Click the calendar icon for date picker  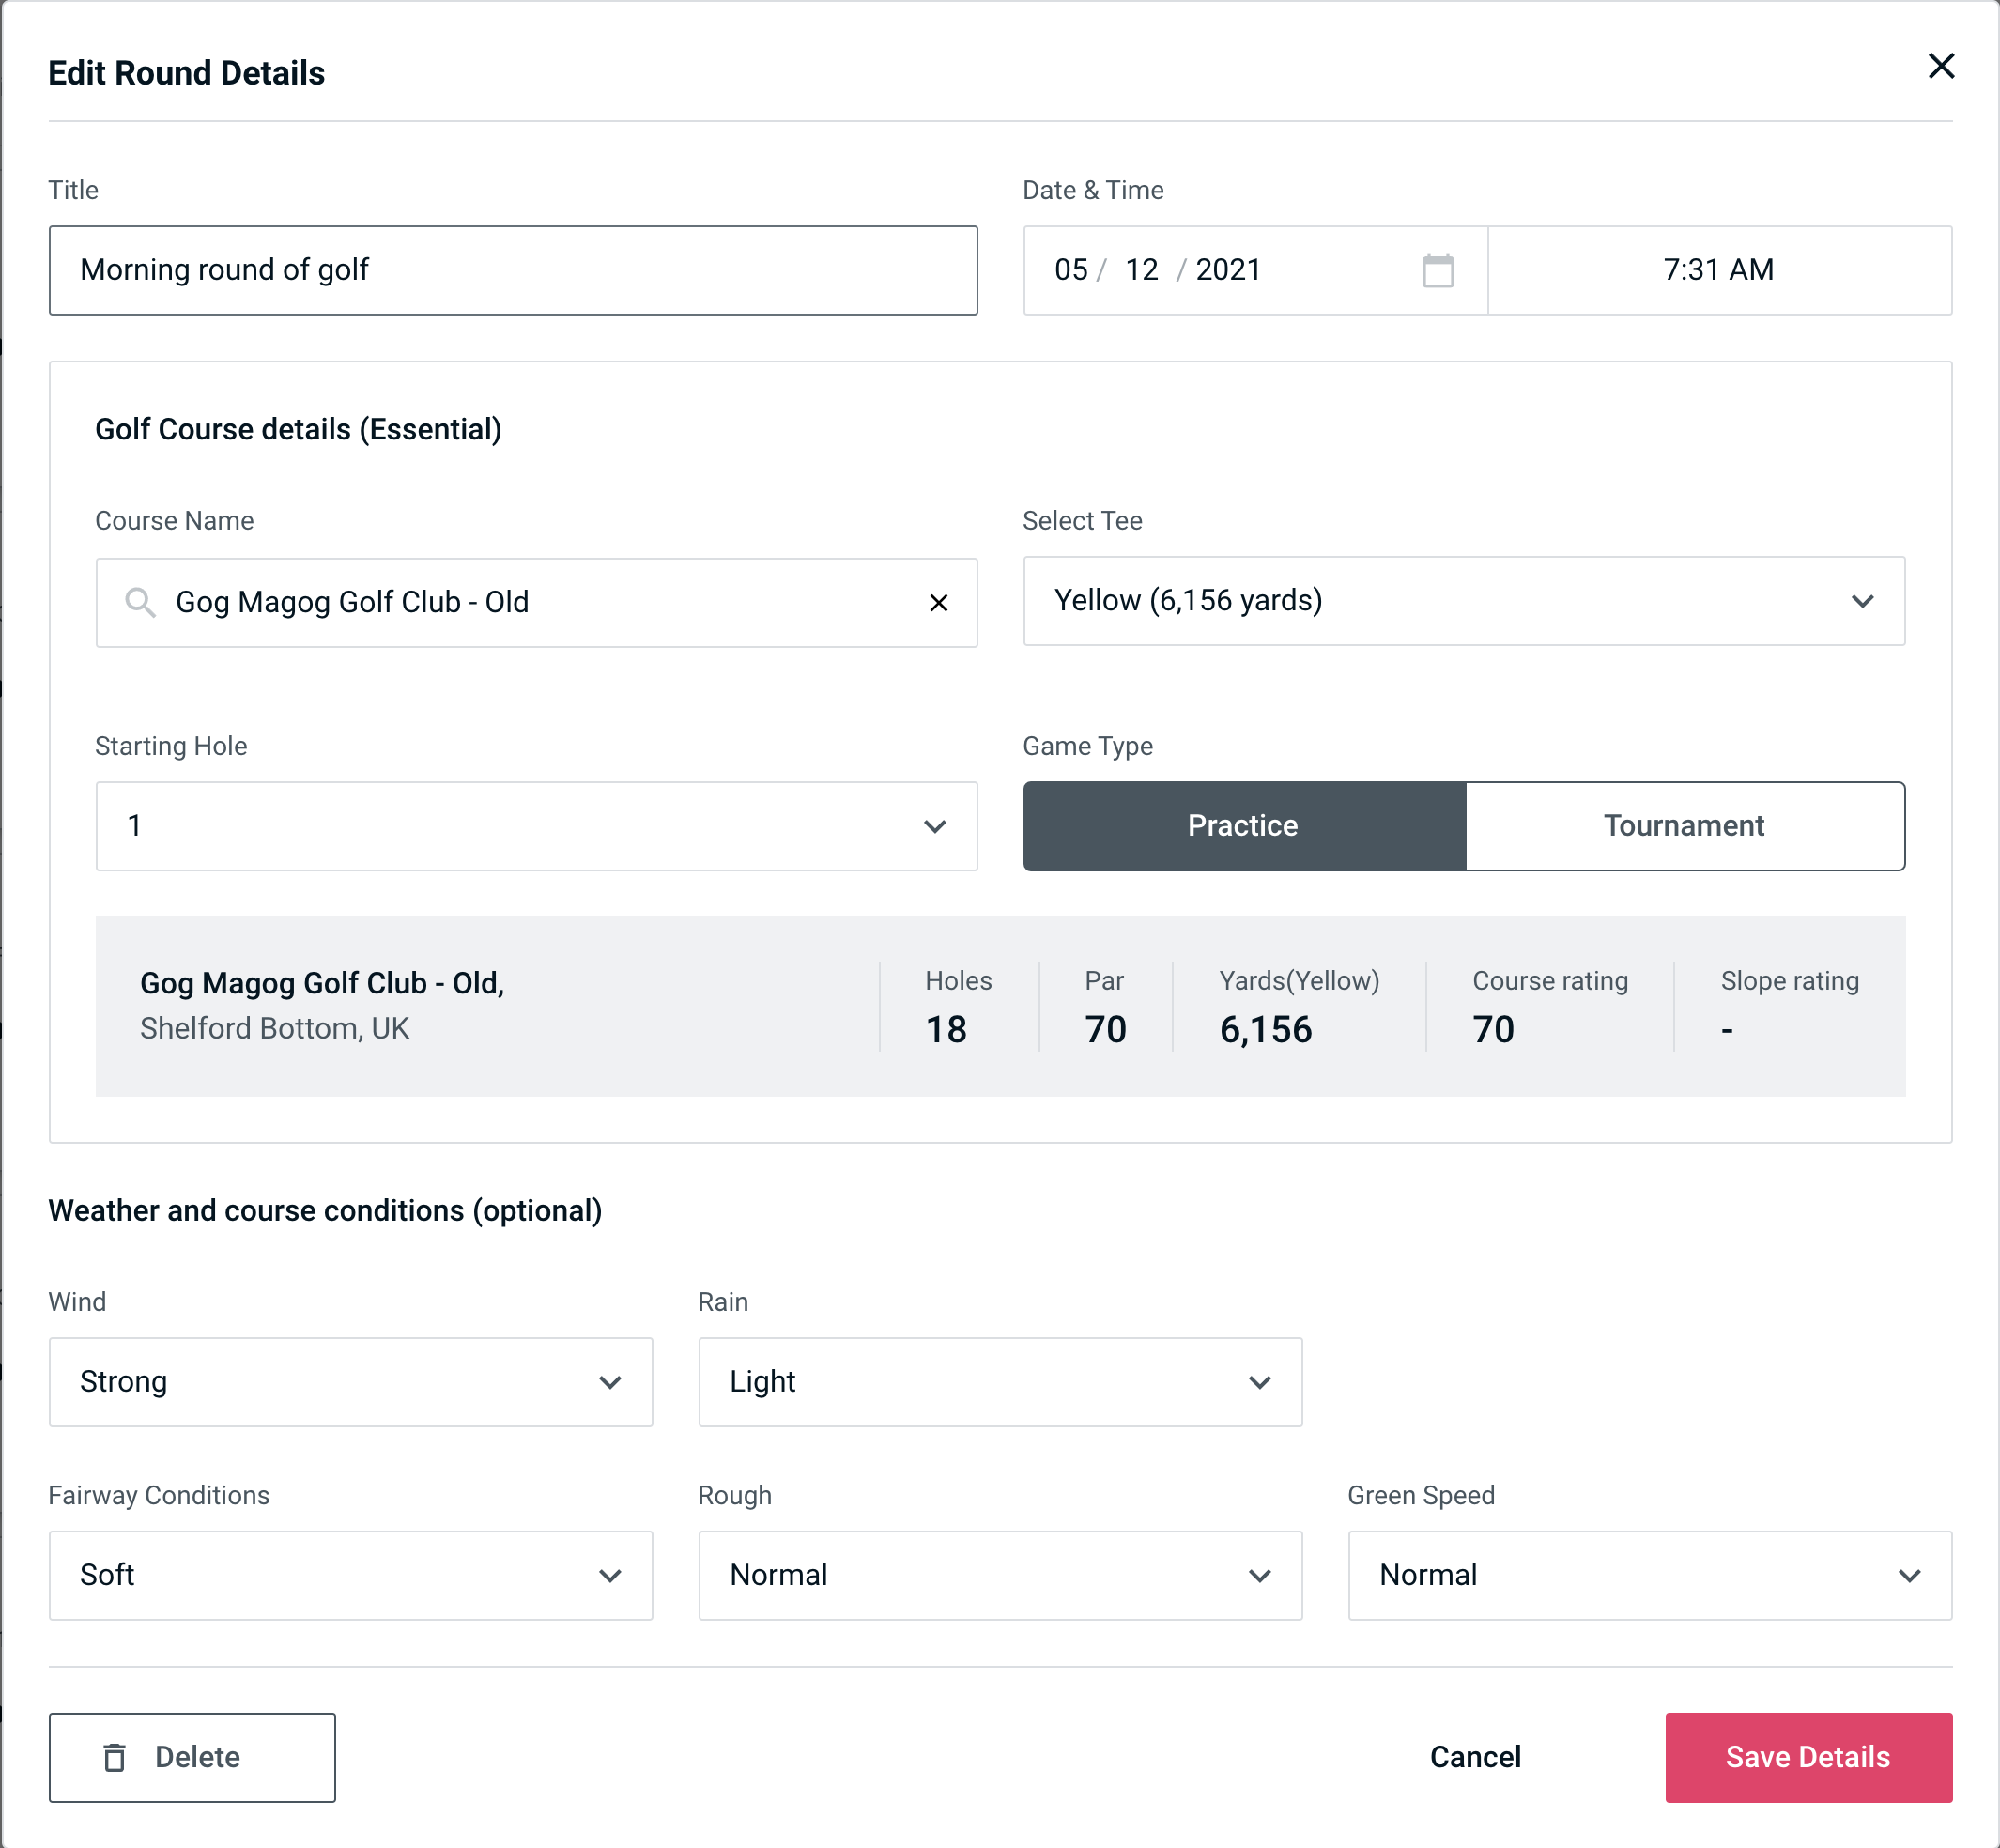tap(1439, 270)
